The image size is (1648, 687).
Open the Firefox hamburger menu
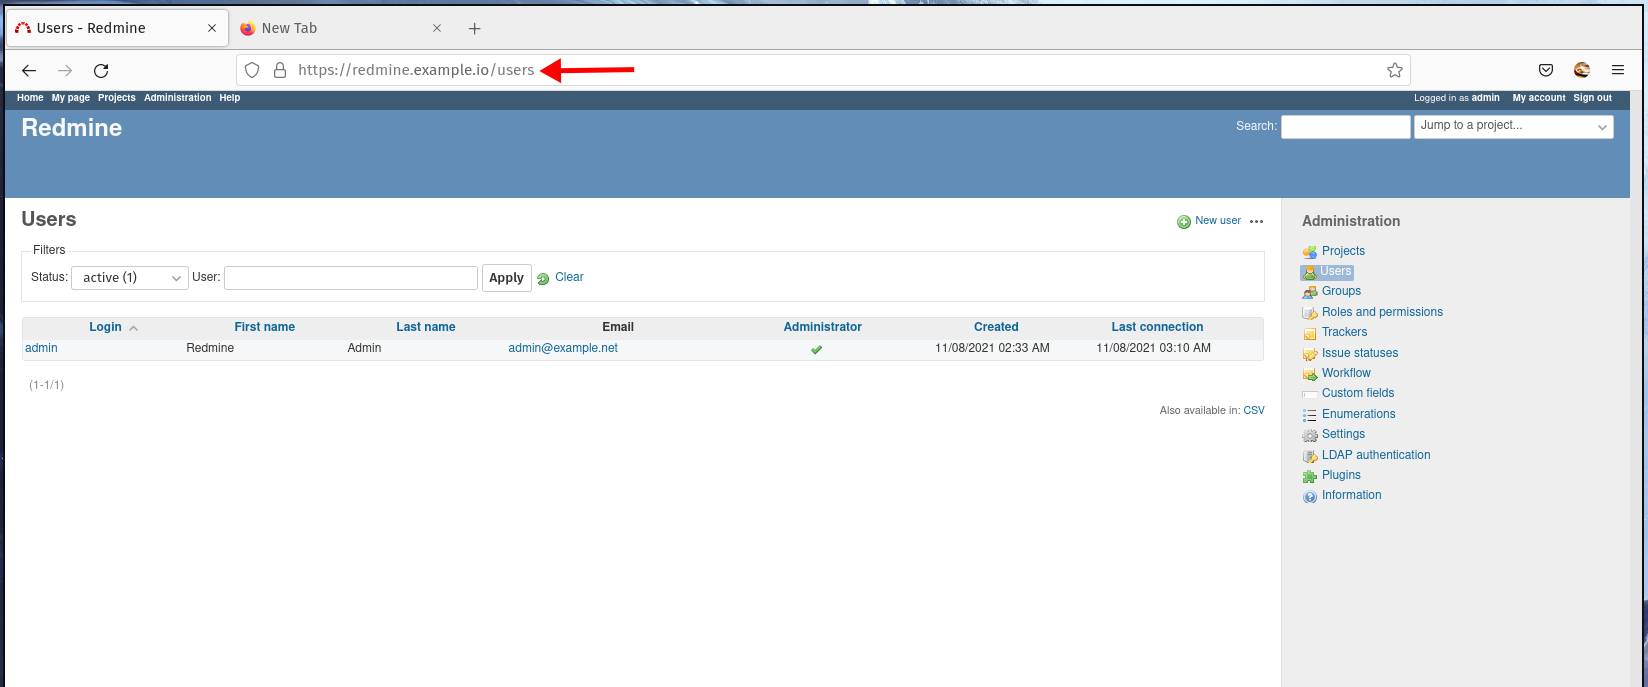point(1617,70)
